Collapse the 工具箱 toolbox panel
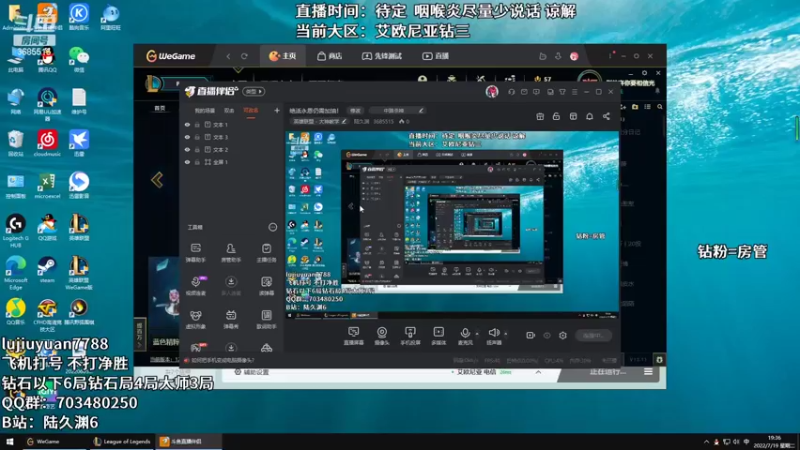 (x=272, y=227)
